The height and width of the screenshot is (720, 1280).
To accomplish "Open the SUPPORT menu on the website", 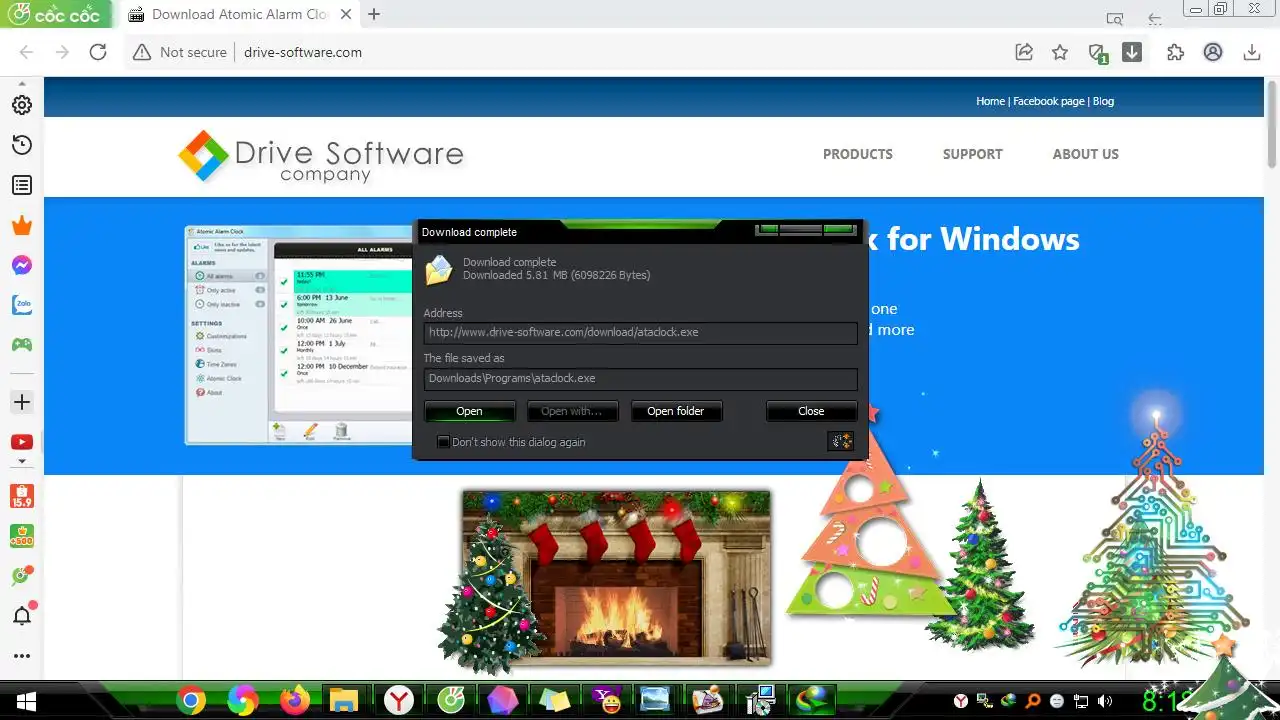I will [972, 154].
